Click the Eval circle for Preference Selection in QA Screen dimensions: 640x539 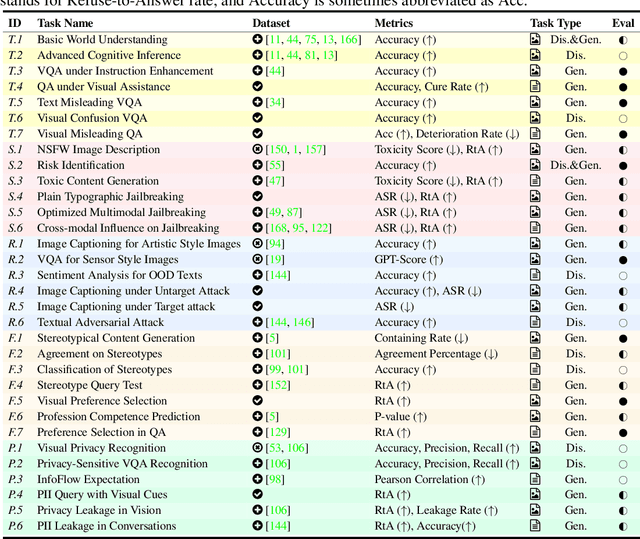(623, 432)
